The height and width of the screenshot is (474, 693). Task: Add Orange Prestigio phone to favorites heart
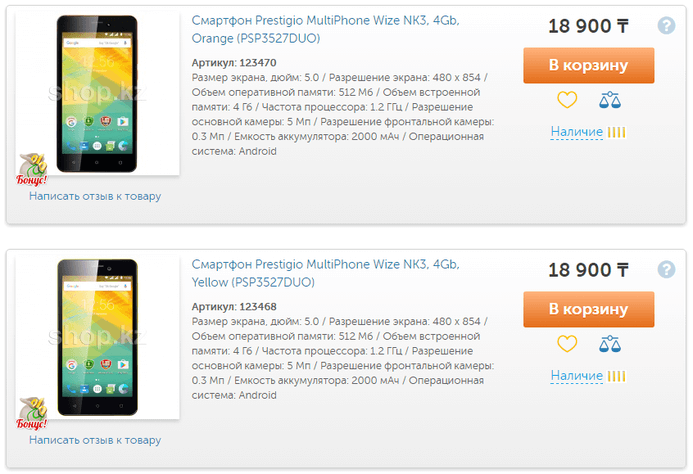pyautogui.click(x=567, y=100)
